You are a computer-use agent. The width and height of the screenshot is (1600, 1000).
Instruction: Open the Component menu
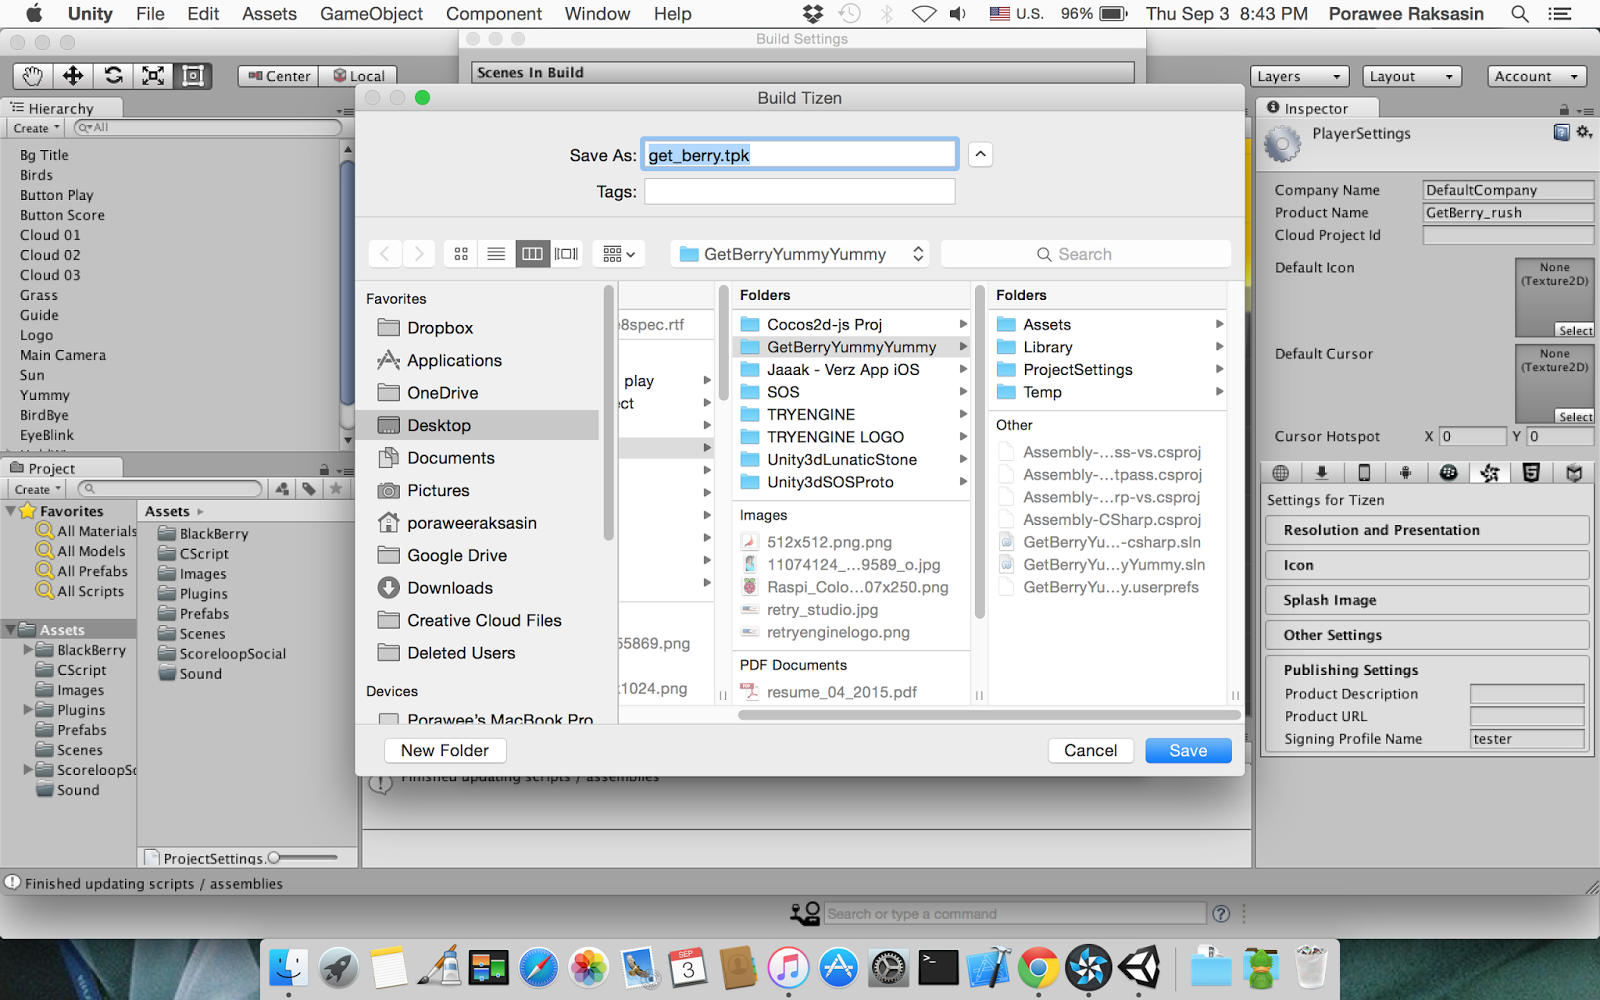pyautogui.click(x=494, y=14)
